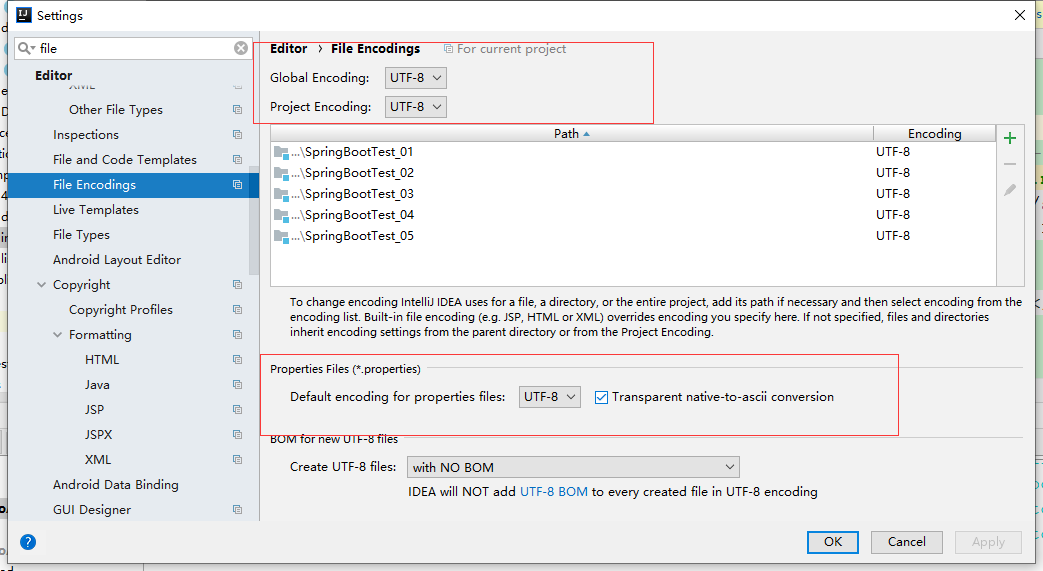Viewport: 1043px width, 571px height.
Task: Click the project-level icon beside Copyright Profiles
Action: 237,309
